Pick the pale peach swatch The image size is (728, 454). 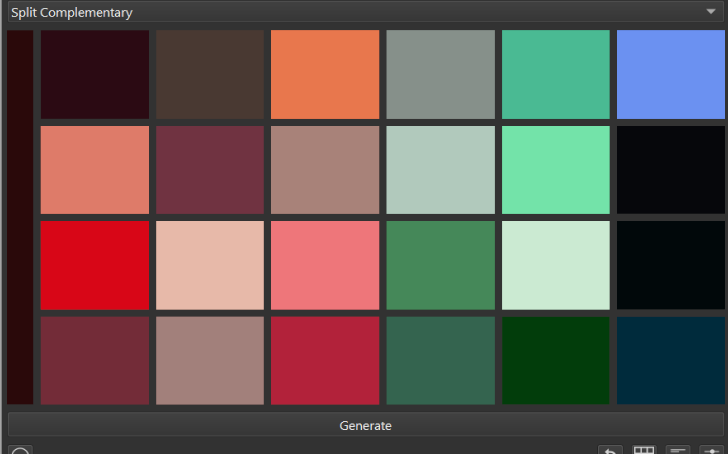pyautogui.click(x=210, y=265)
